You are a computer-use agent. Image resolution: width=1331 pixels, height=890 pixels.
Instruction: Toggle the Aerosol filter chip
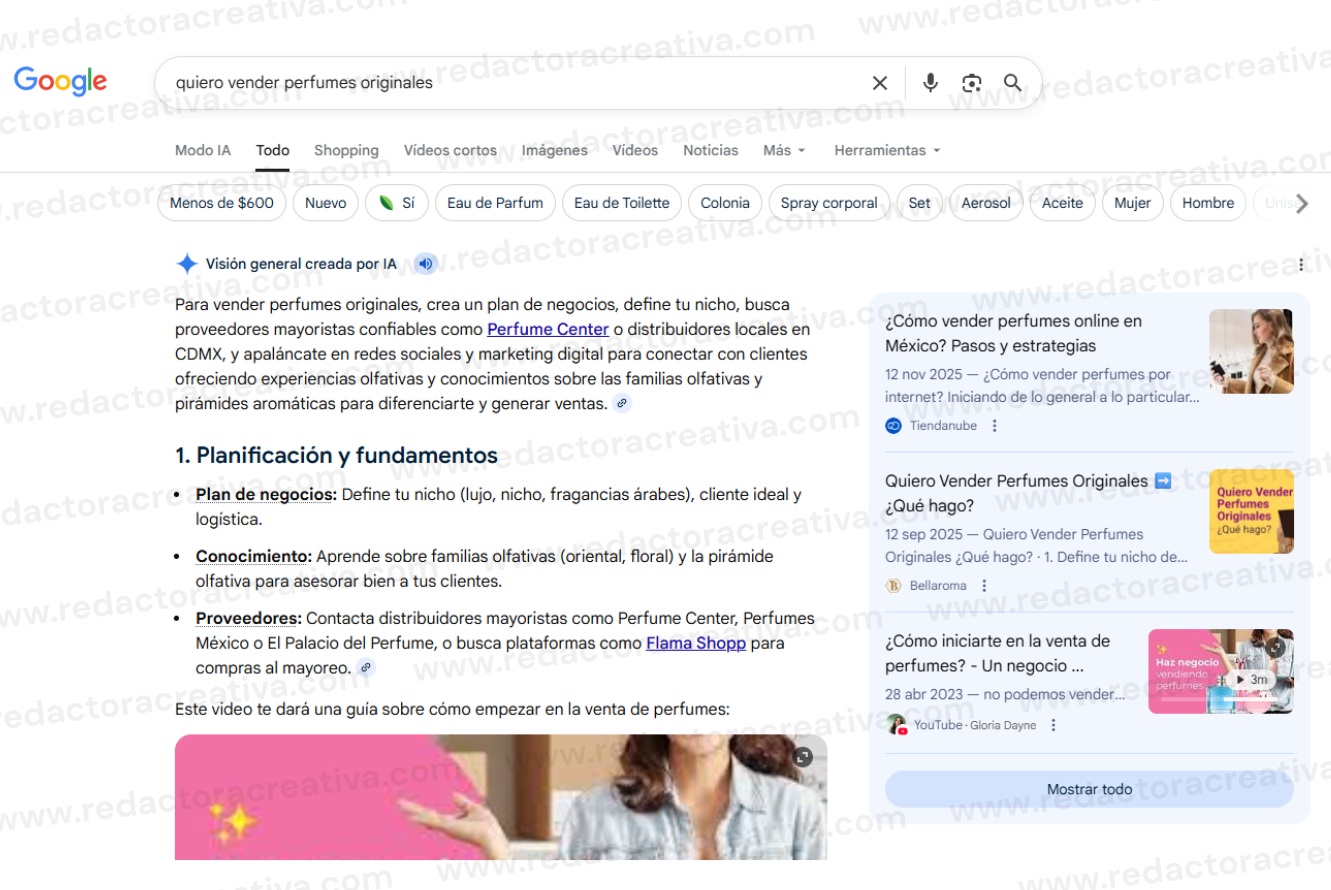click(x=986, y=203)
